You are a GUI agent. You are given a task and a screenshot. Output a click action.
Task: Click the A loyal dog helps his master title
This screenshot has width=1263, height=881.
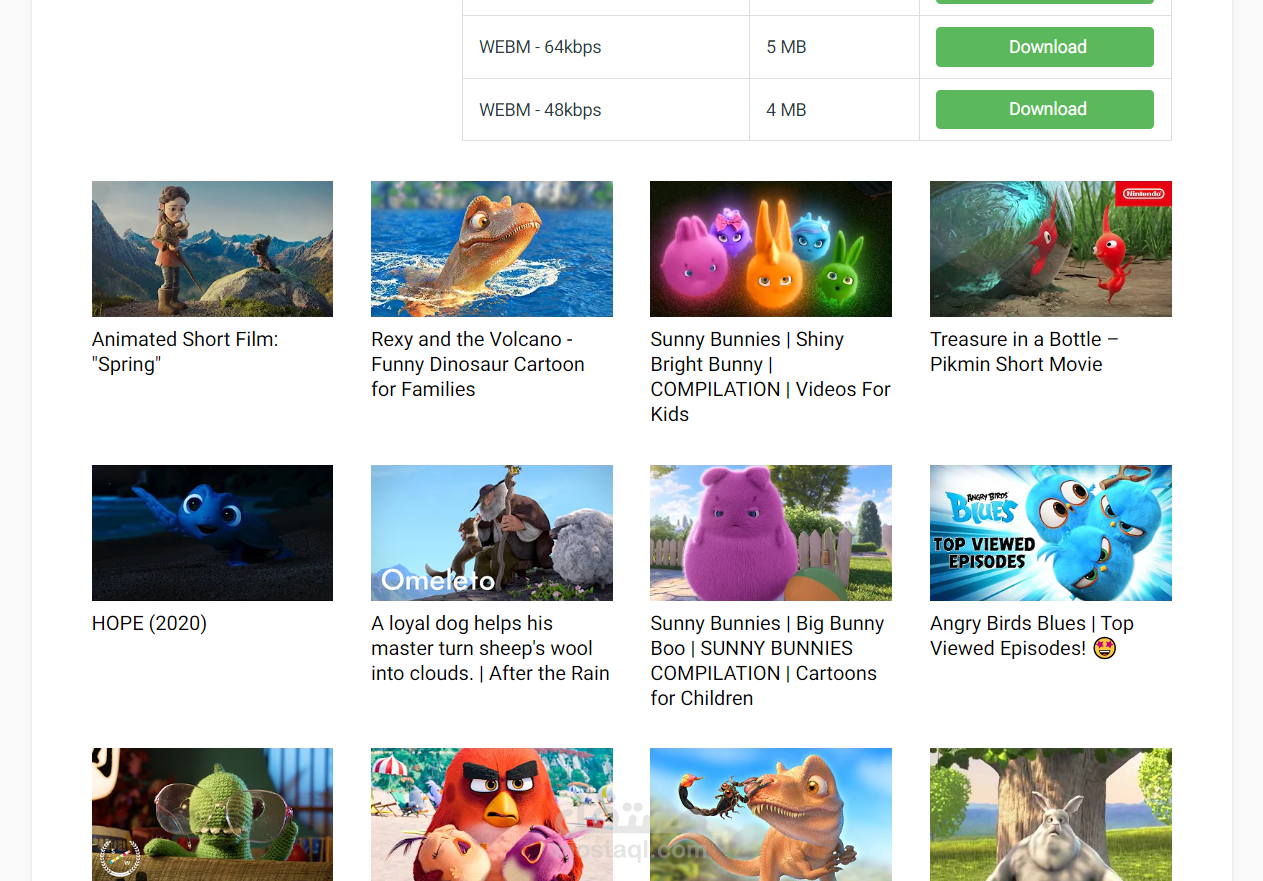[x=490, y=648]
